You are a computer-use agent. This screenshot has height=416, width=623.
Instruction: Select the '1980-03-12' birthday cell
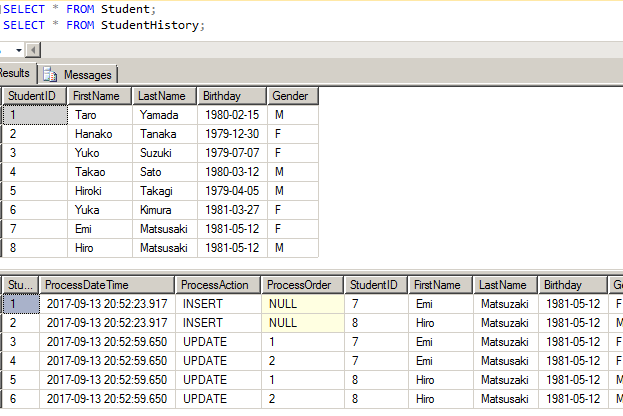point(232,172)
